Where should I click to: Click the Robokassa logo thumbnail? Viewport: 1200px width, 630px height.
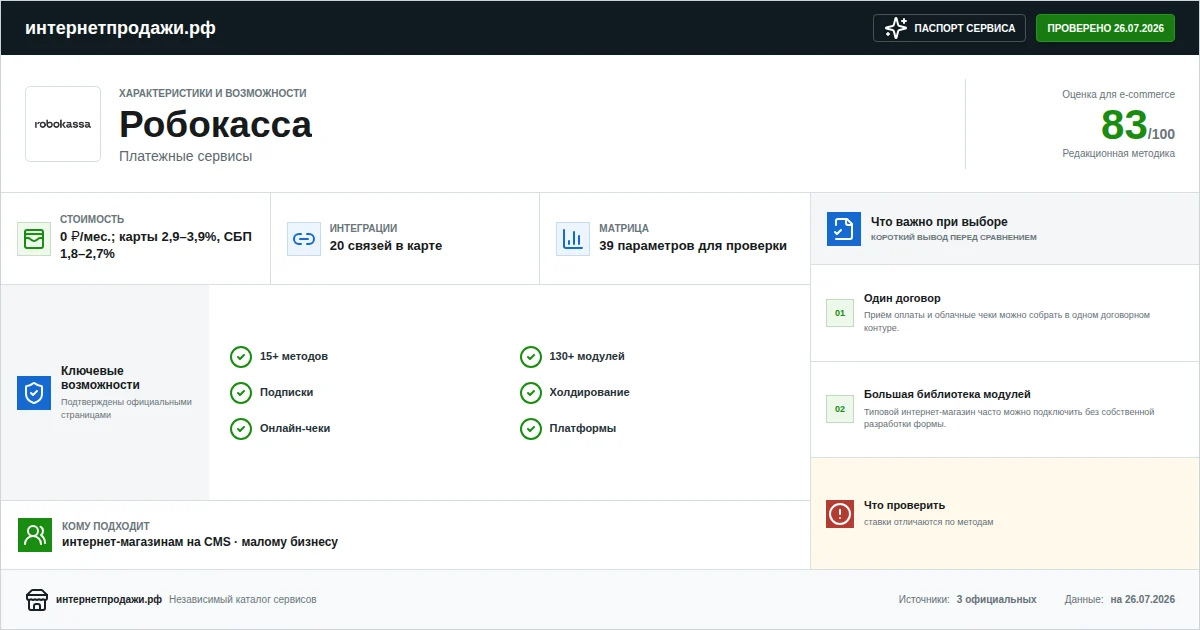[63, 124]
